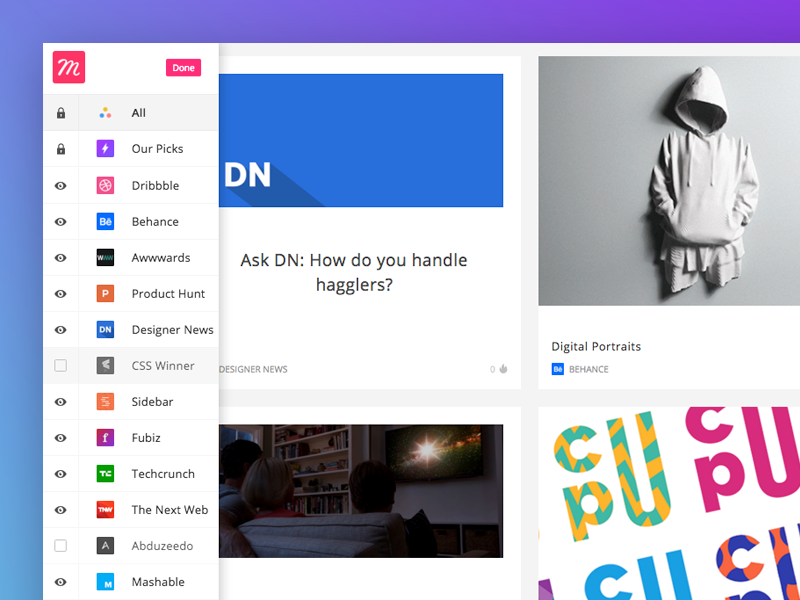Screen dimensions: 800x600
Task: Open Ask DN hagglers article title
Action: 354,272
